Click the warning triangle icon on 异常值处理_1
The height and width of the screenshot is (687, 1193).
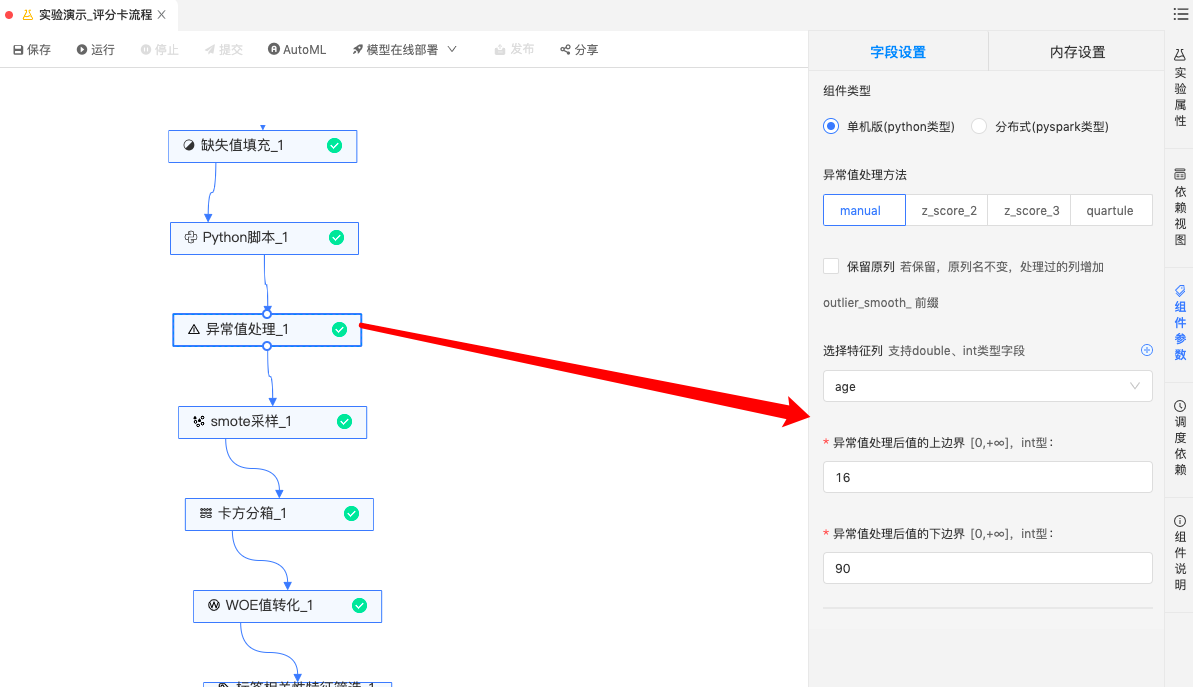coord(194,329)
